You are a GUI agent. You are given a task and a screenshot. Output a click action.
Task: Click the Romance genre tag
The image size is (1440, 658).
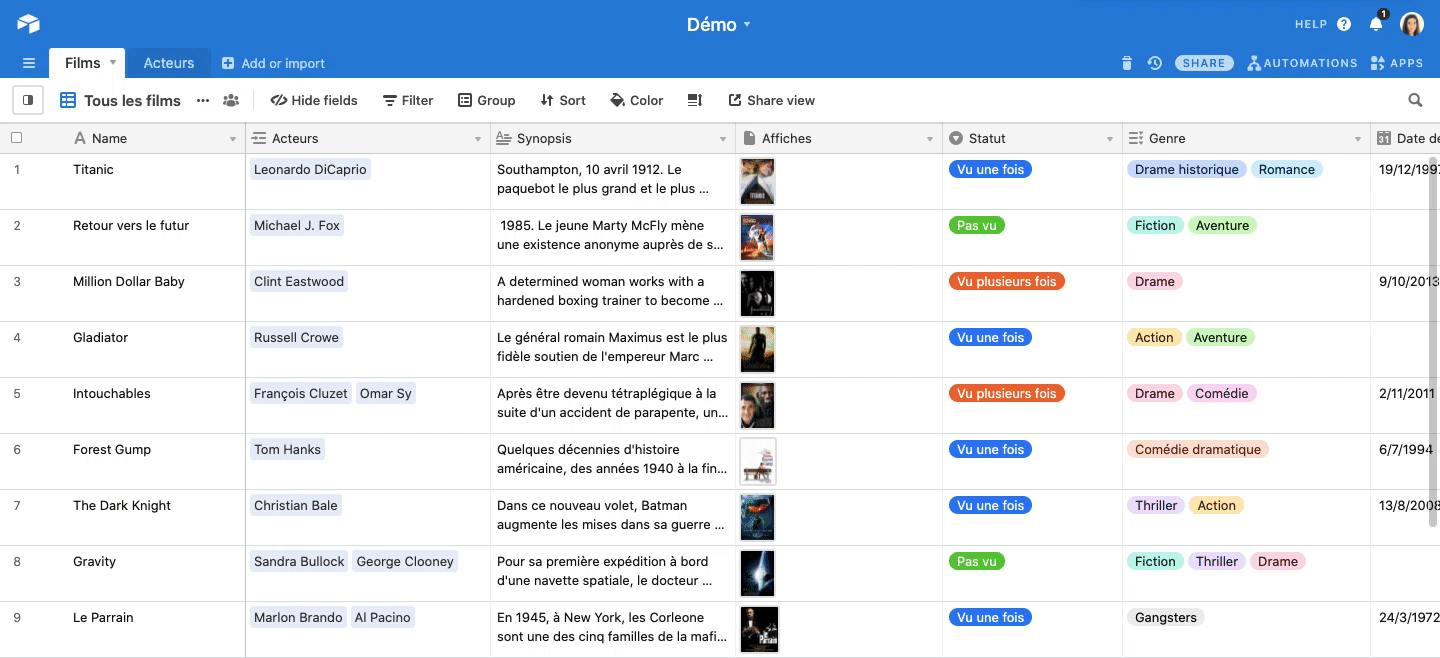(x=1287, y=170)
